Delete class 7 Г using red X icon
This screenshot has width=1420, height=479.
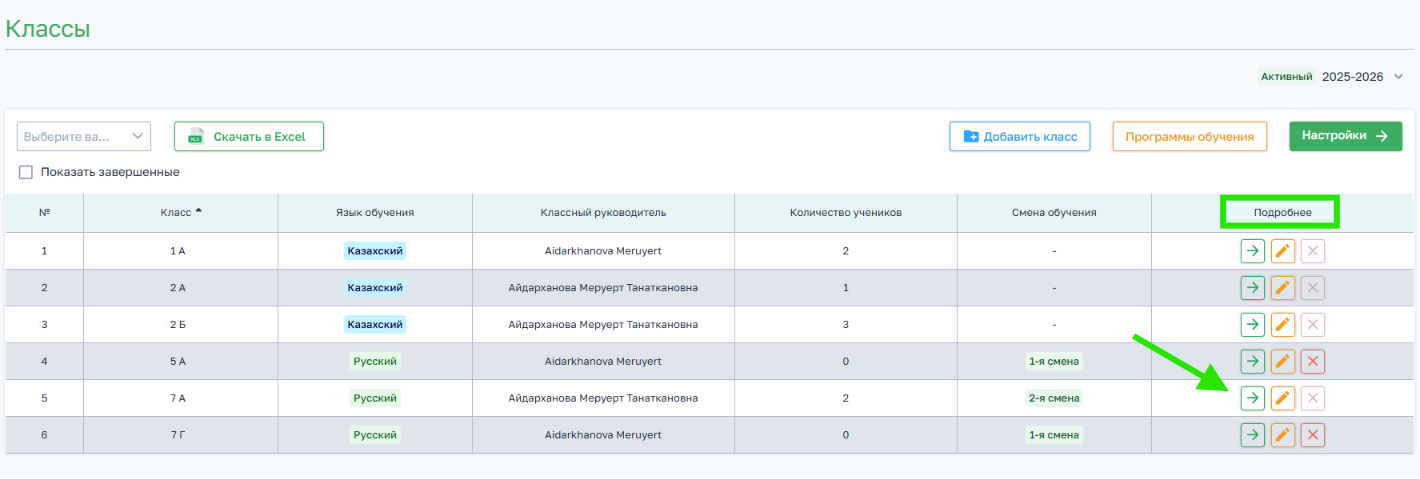coord(1313,435)
